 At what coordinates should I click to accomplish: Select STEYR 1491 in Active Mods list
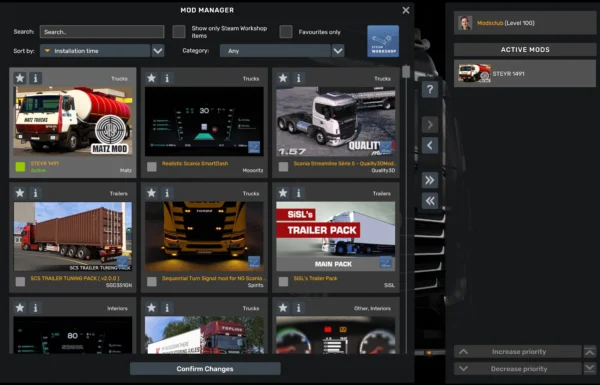tap(525, 73)
